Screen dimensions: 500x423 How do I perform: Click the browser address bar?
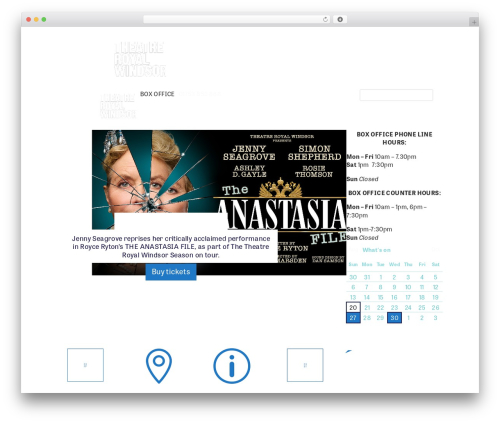237,20
